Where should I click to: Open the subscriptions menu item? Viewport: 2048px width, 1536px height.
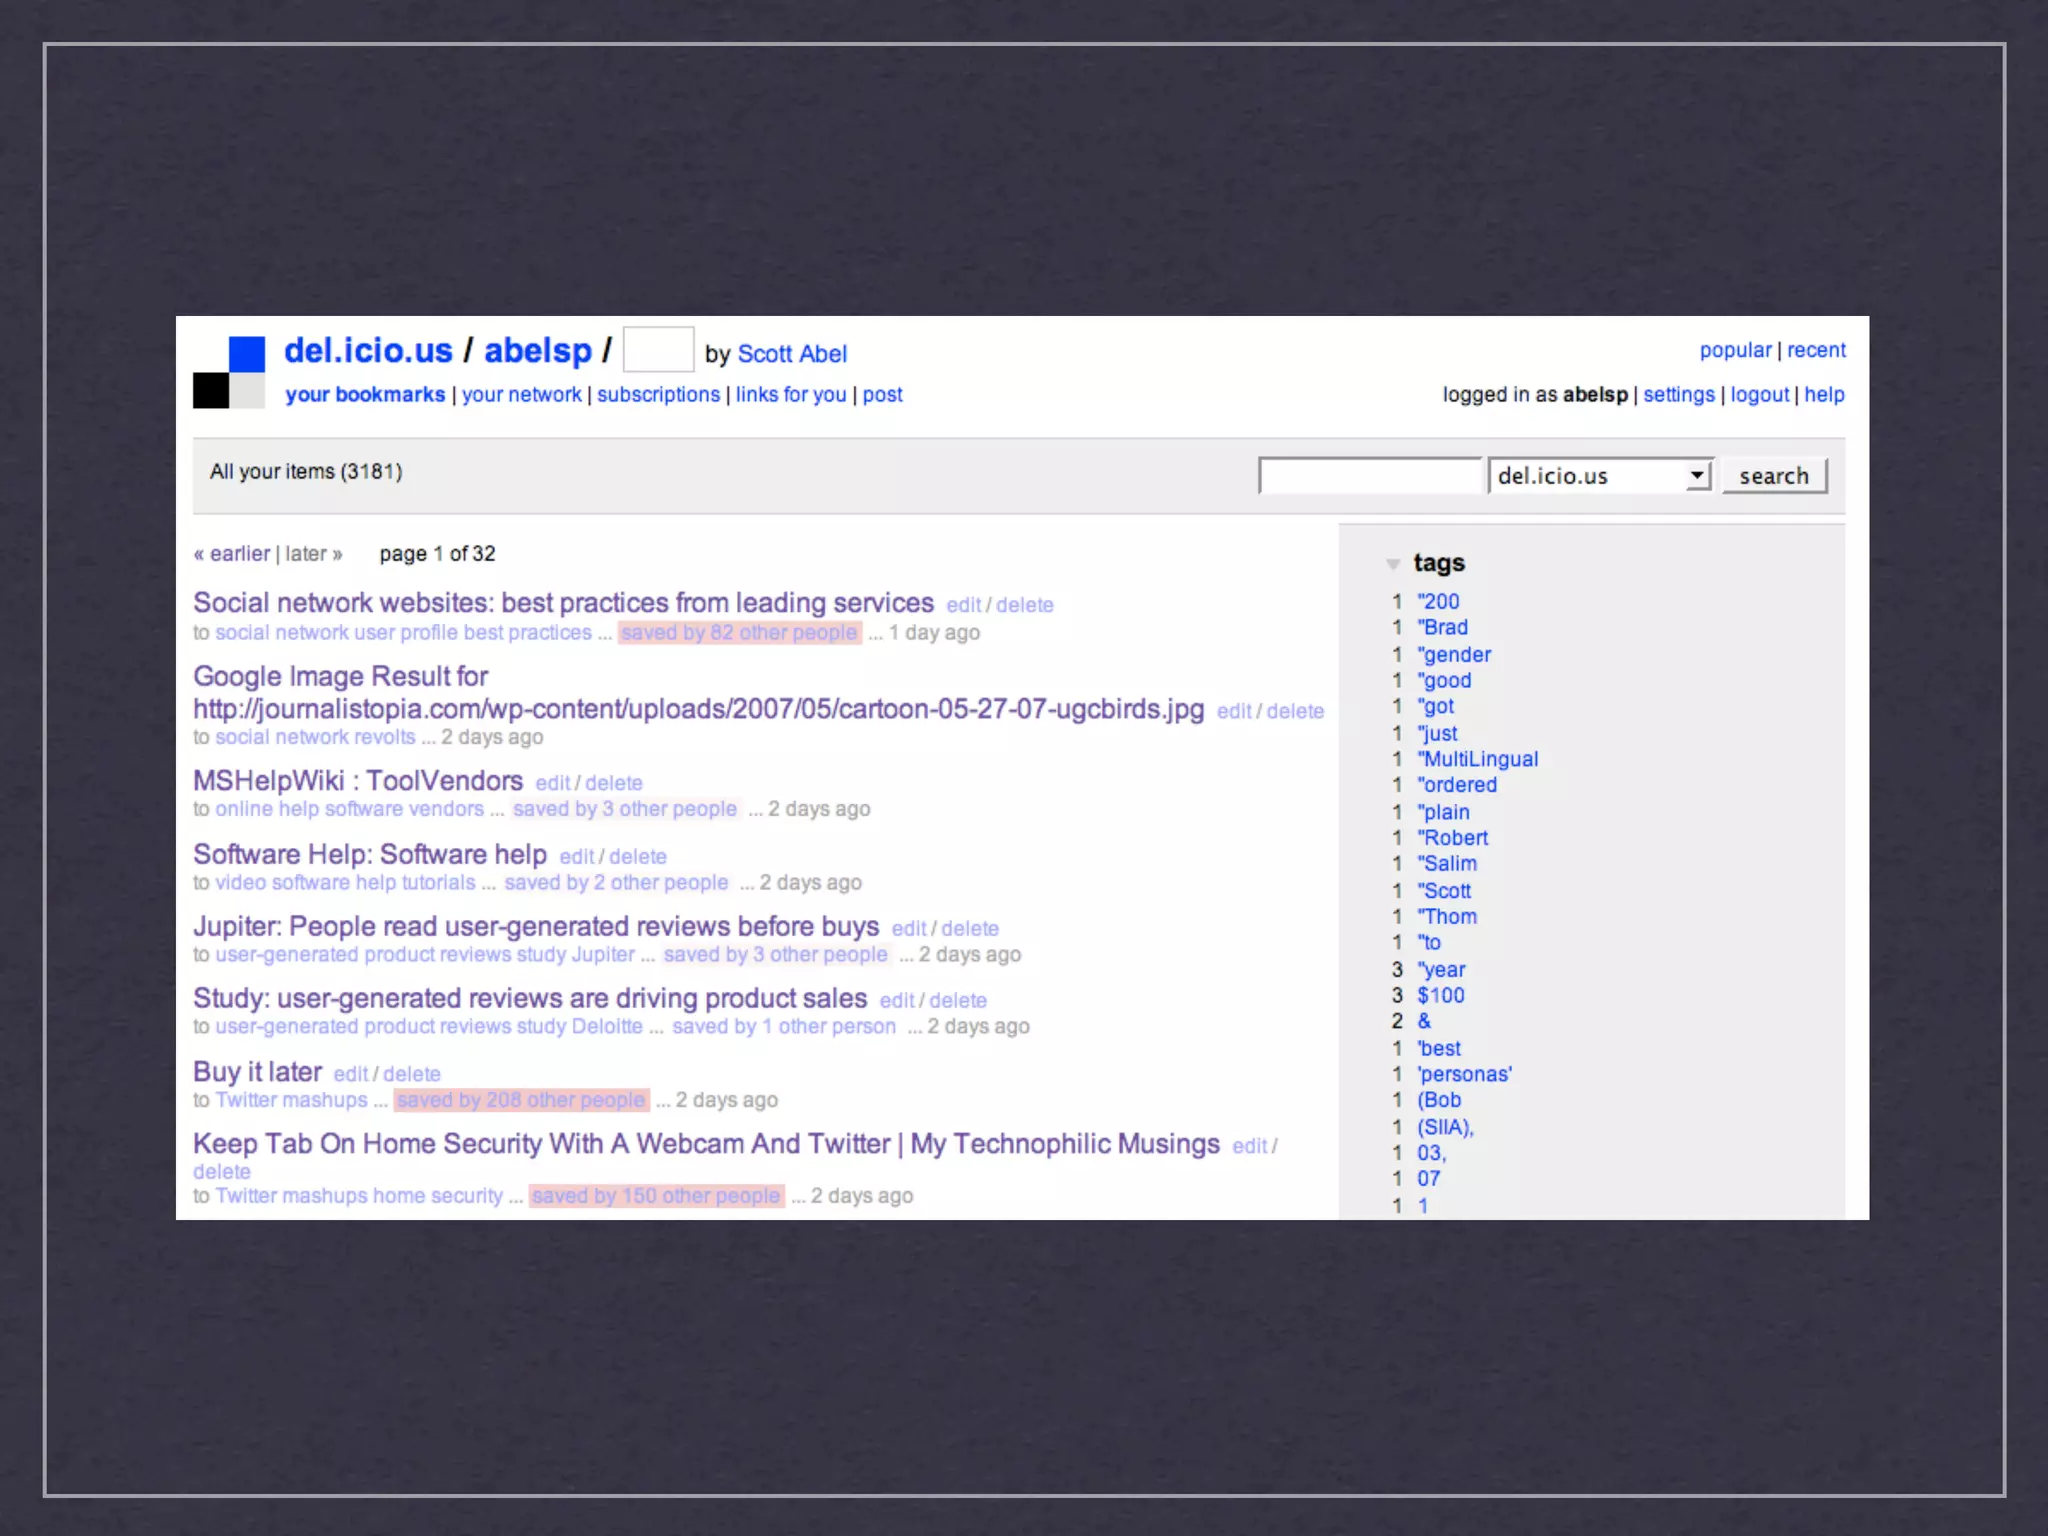[x=658, y=395]
